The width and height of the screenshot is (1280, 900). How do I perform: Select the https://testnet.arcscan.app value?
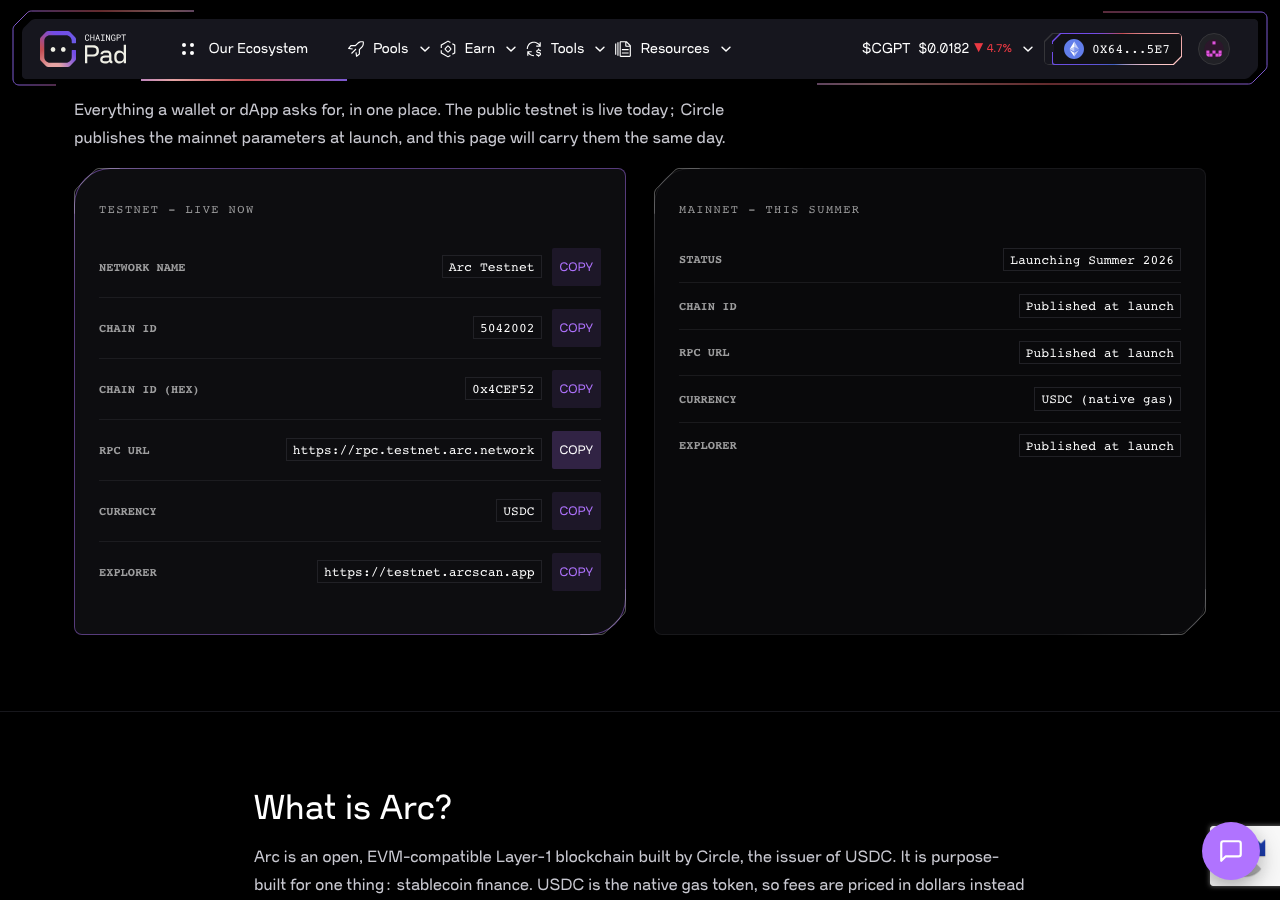[x=430, y=572]
